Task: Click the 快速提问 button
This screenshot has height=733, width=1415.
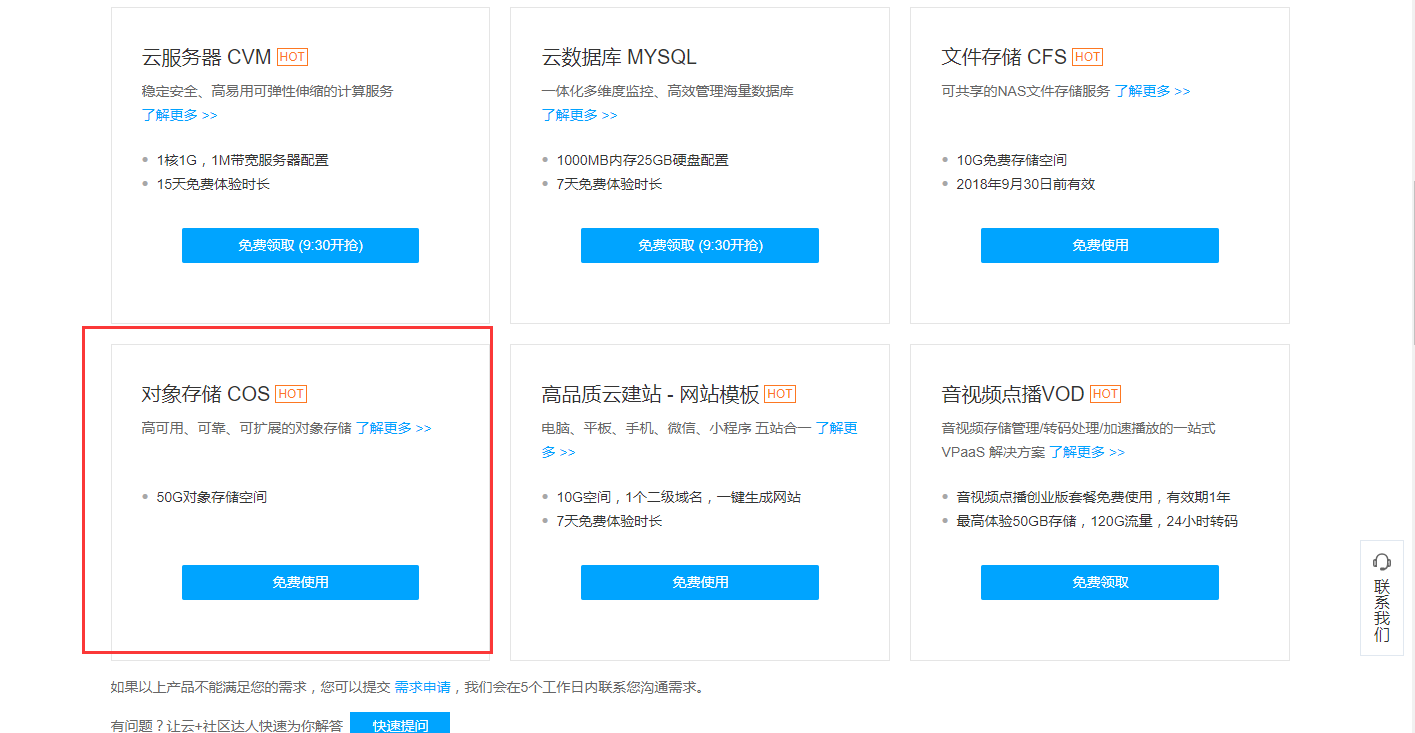Action: [x=400, y=724]
